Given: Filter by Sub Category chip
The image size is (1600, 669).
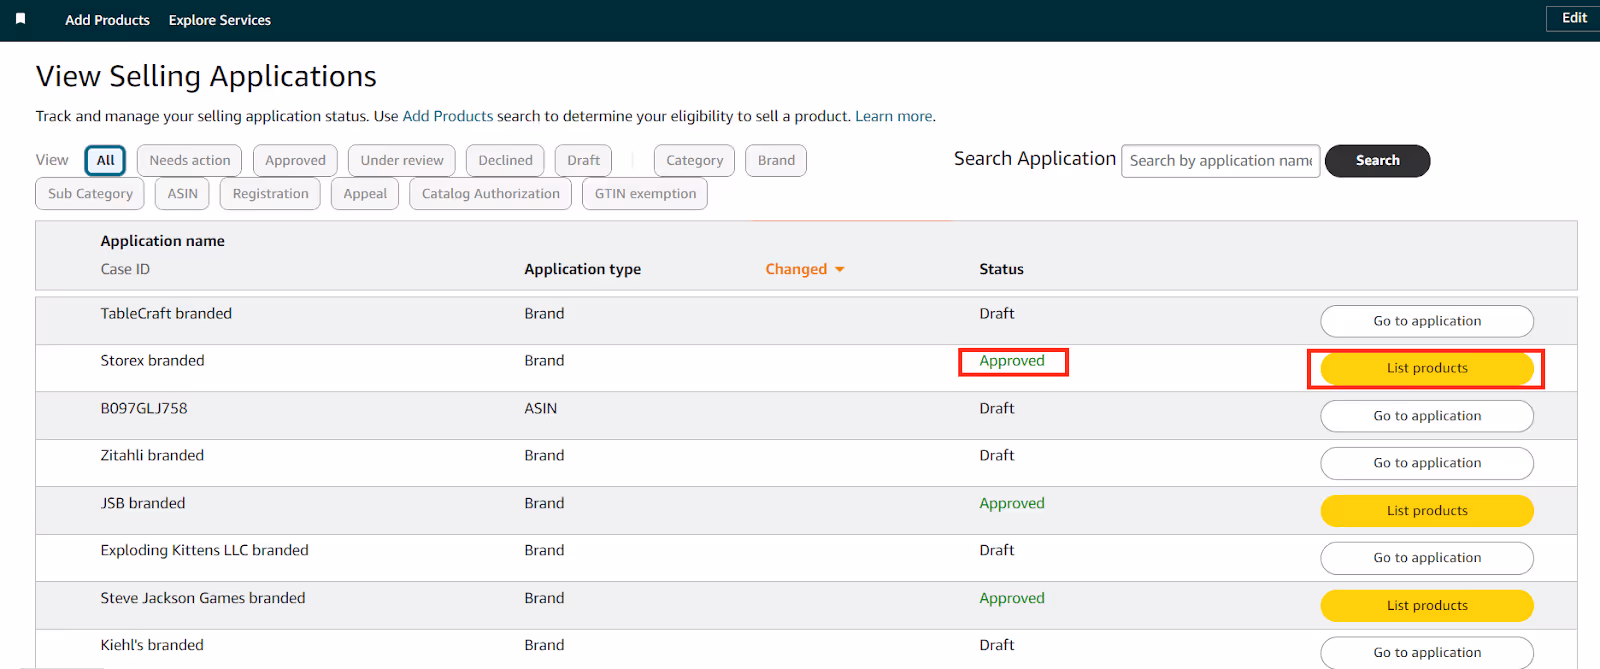Looking at the screenshot, I should point(90,194).
